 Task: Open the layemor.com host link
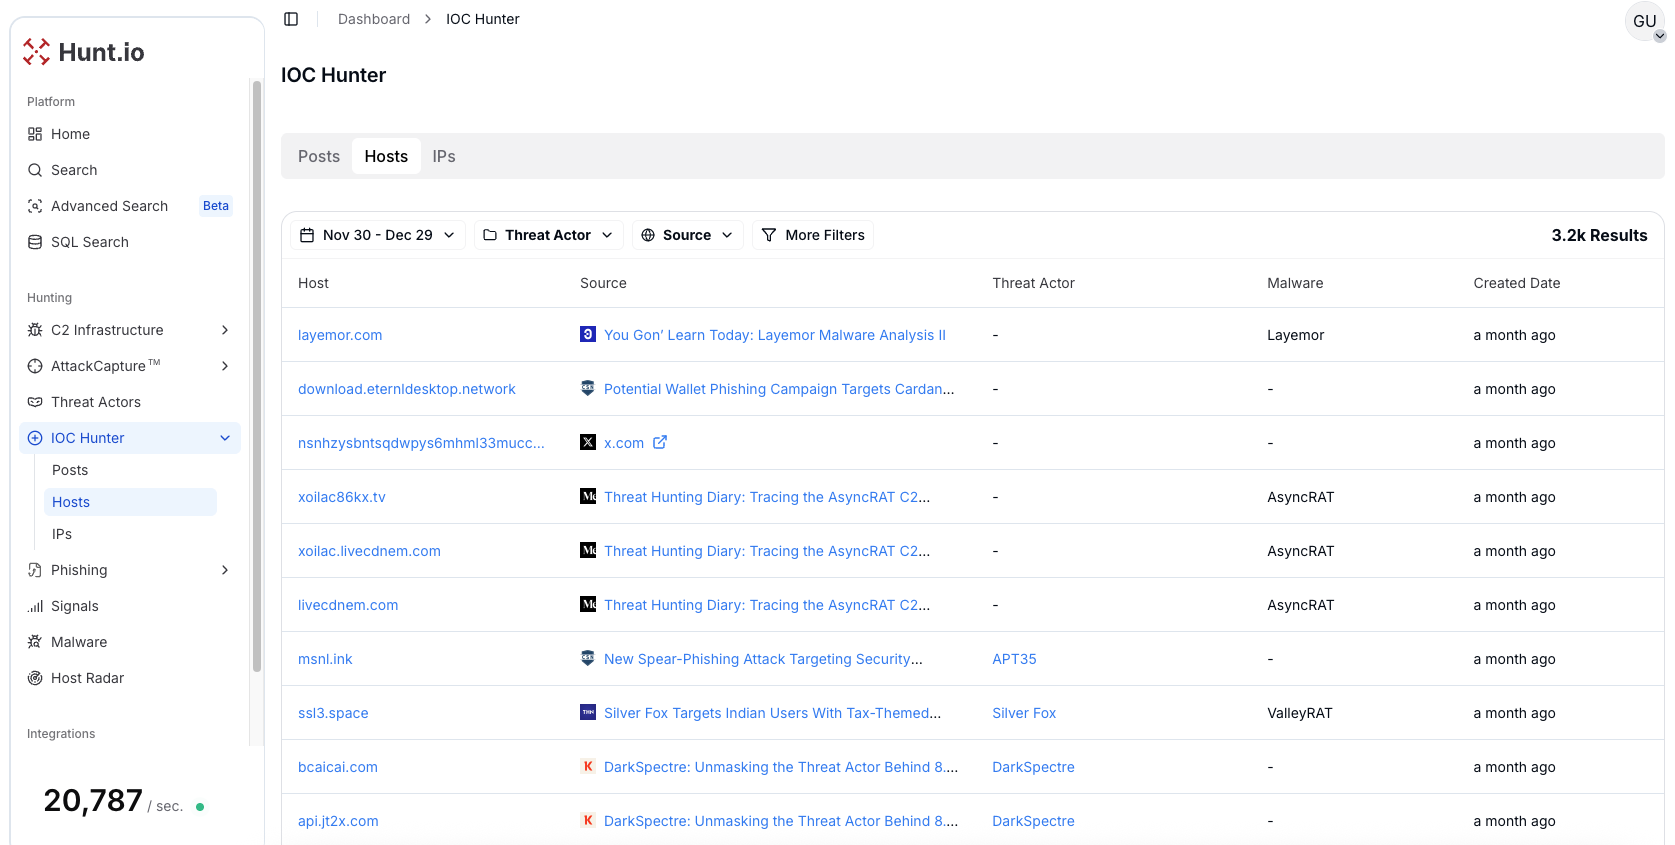tap(340, 335)
